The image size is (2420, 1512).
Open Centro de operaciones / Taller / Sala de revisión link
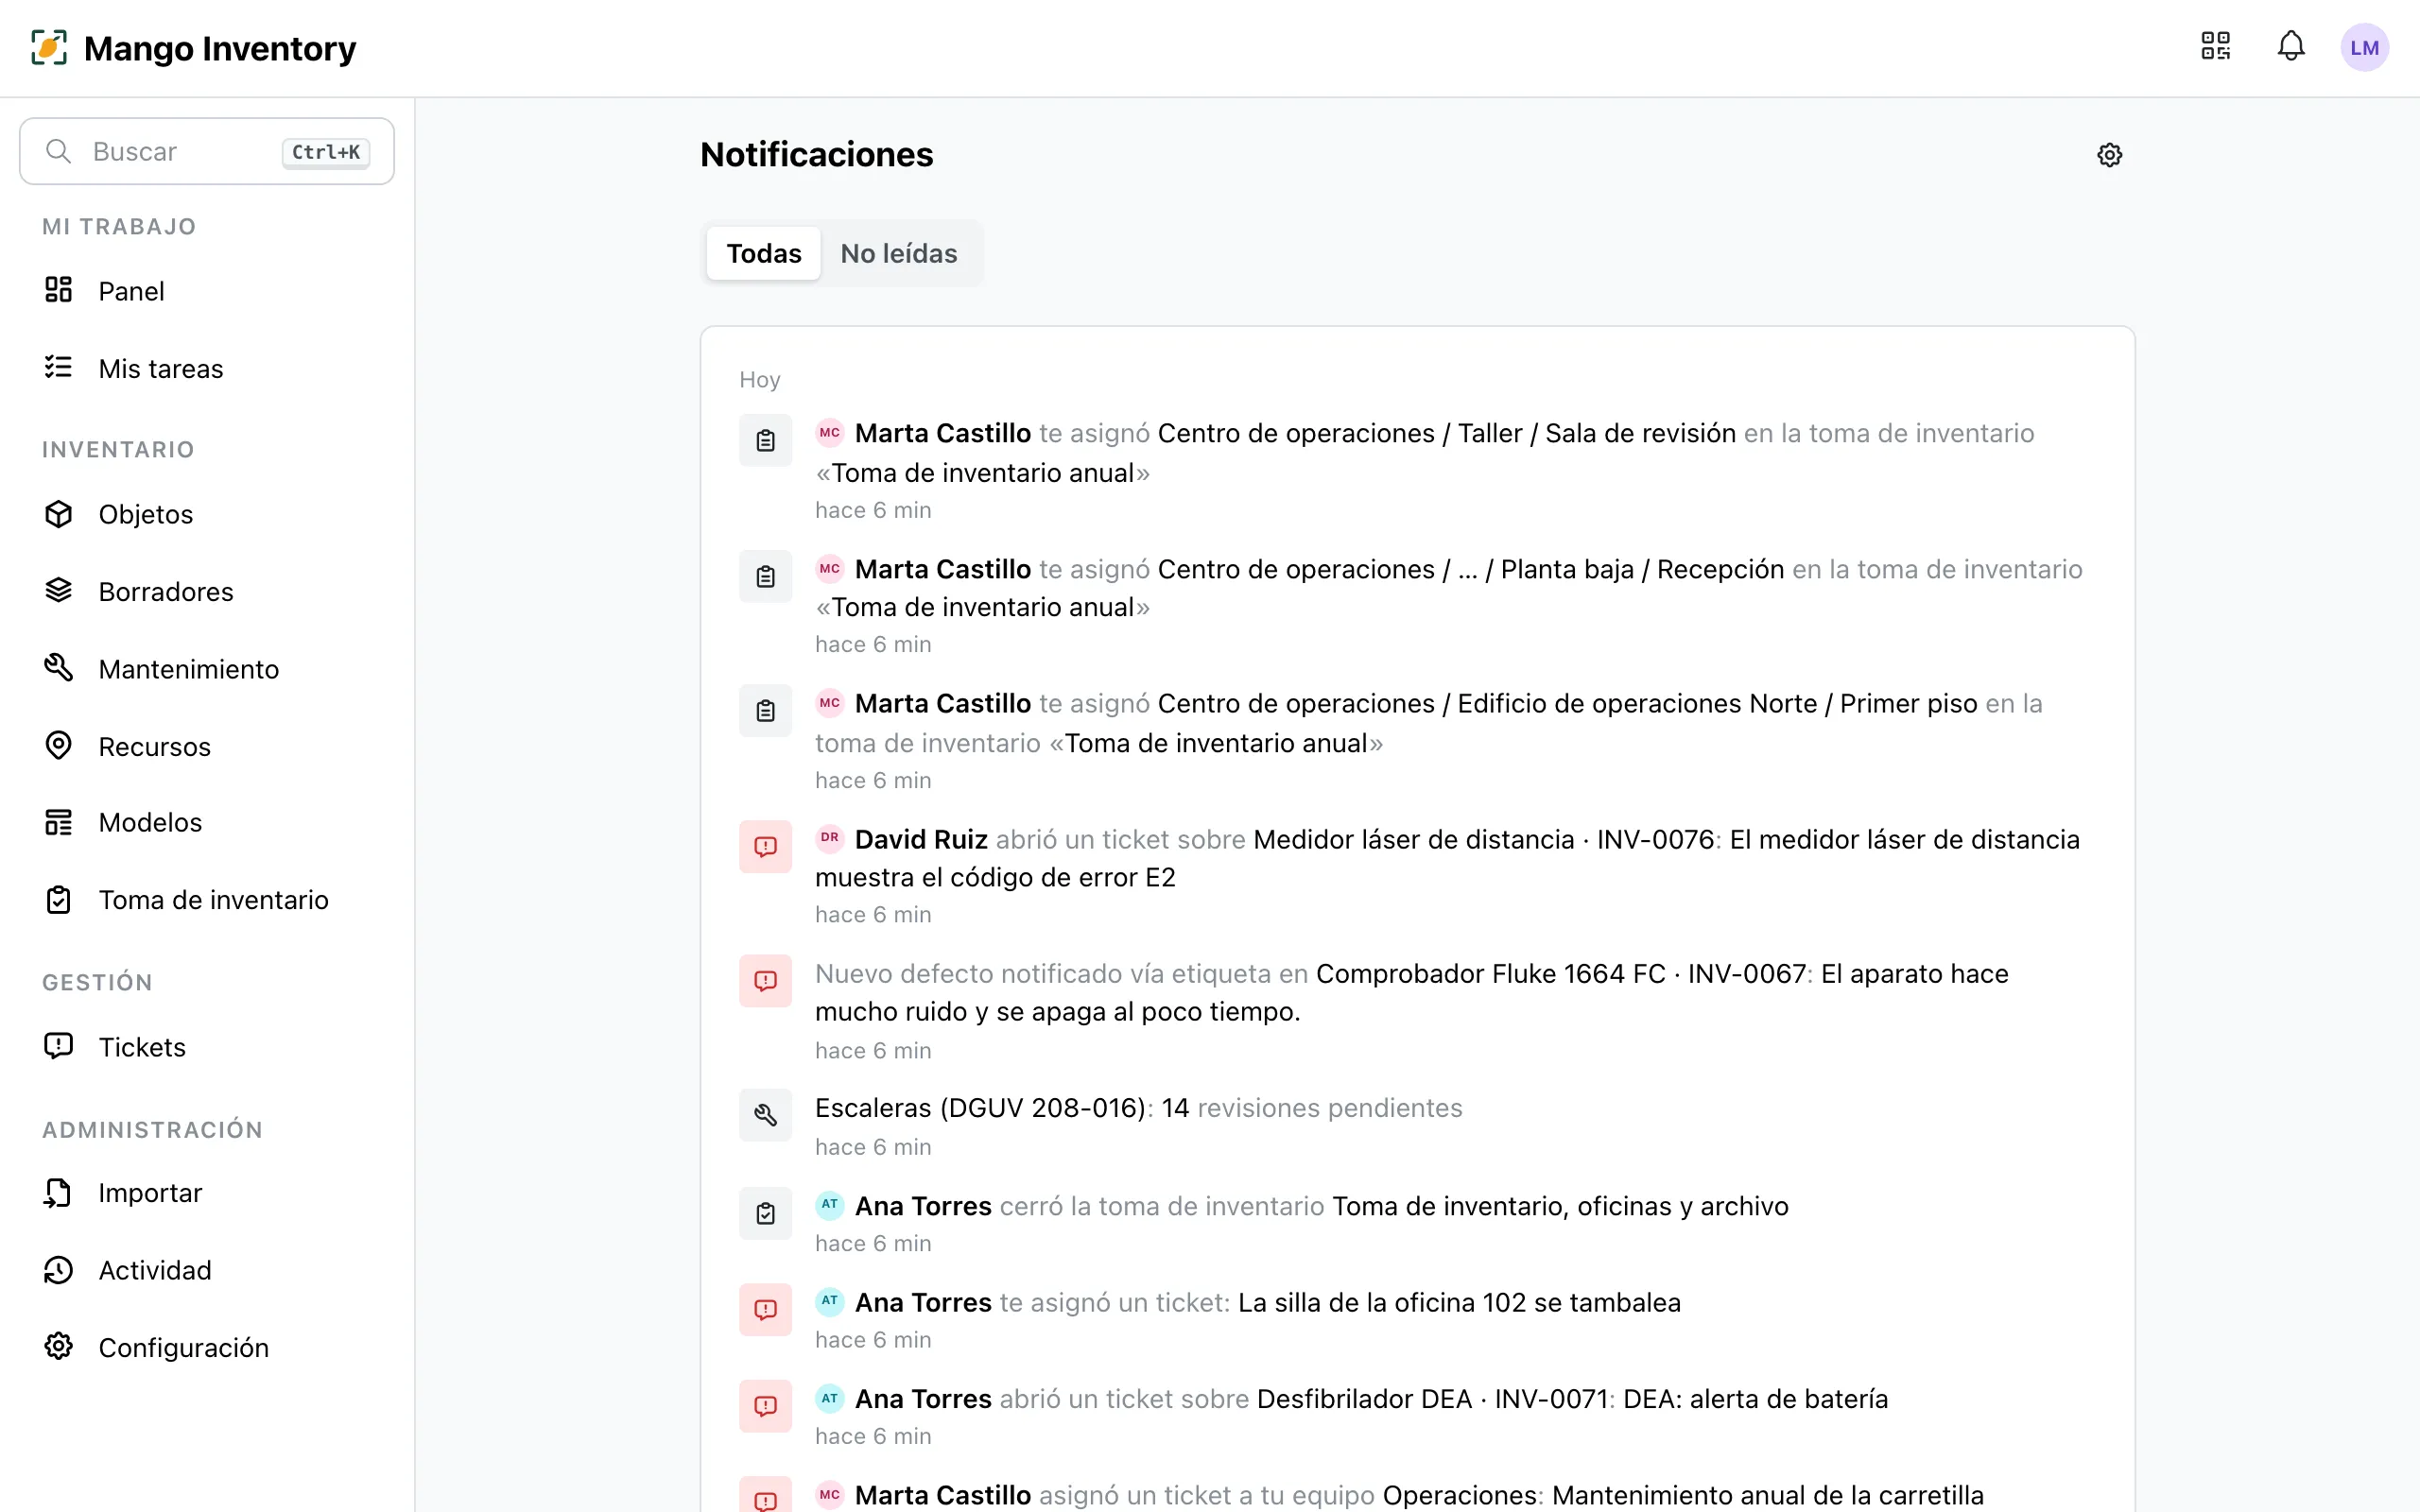pos(1446,433)
